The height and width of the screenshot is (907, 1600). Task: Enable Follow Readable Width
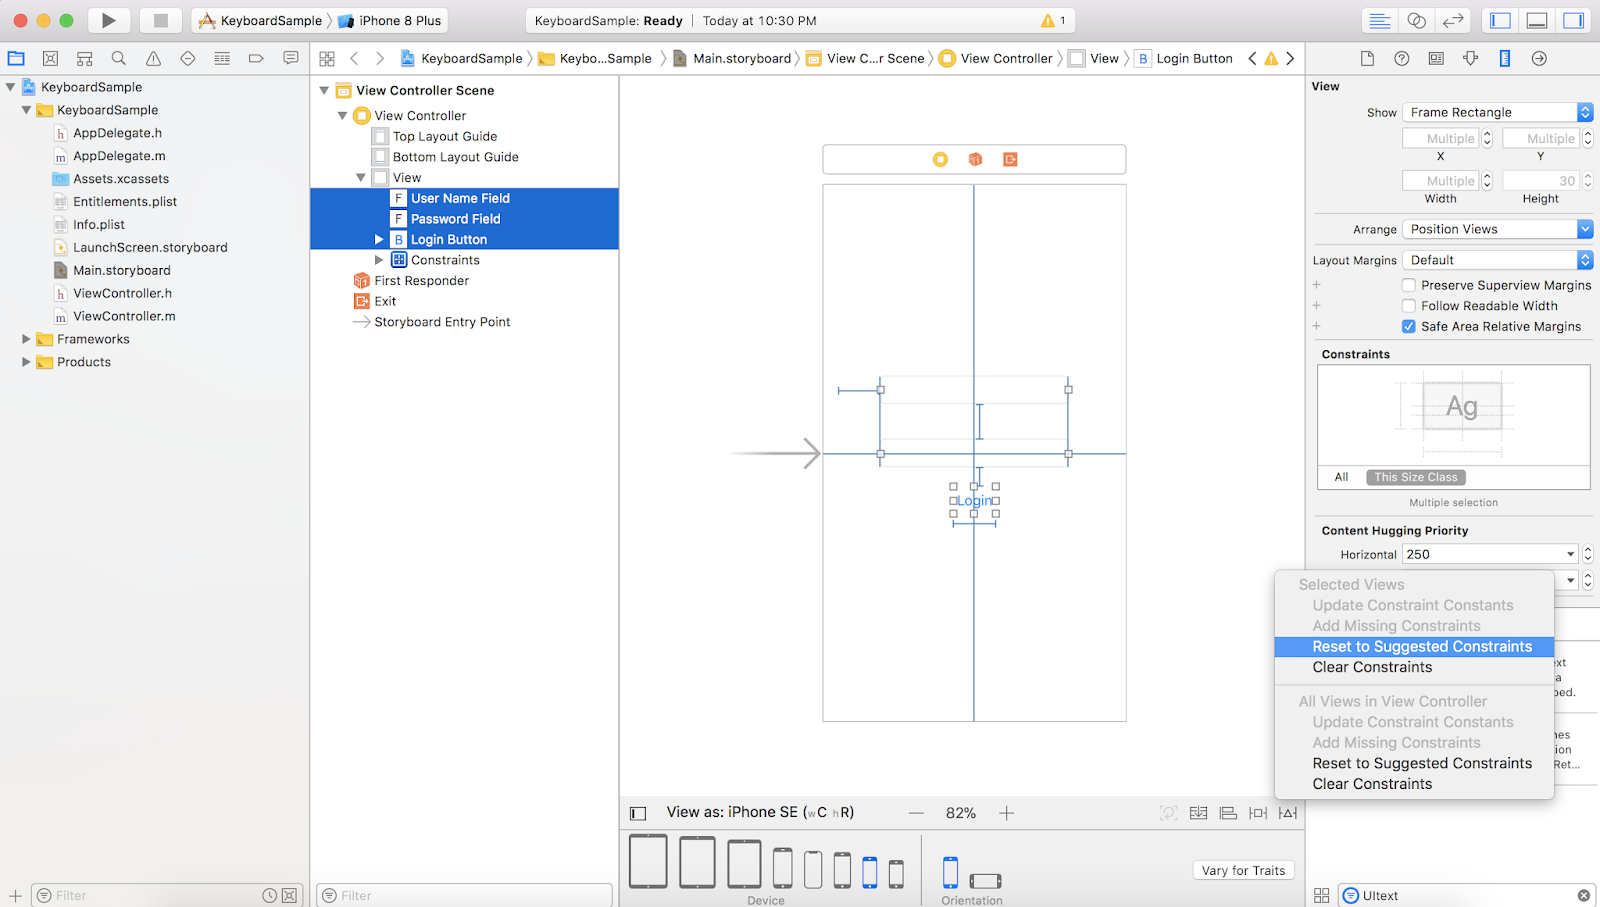tap(1409, 305)
